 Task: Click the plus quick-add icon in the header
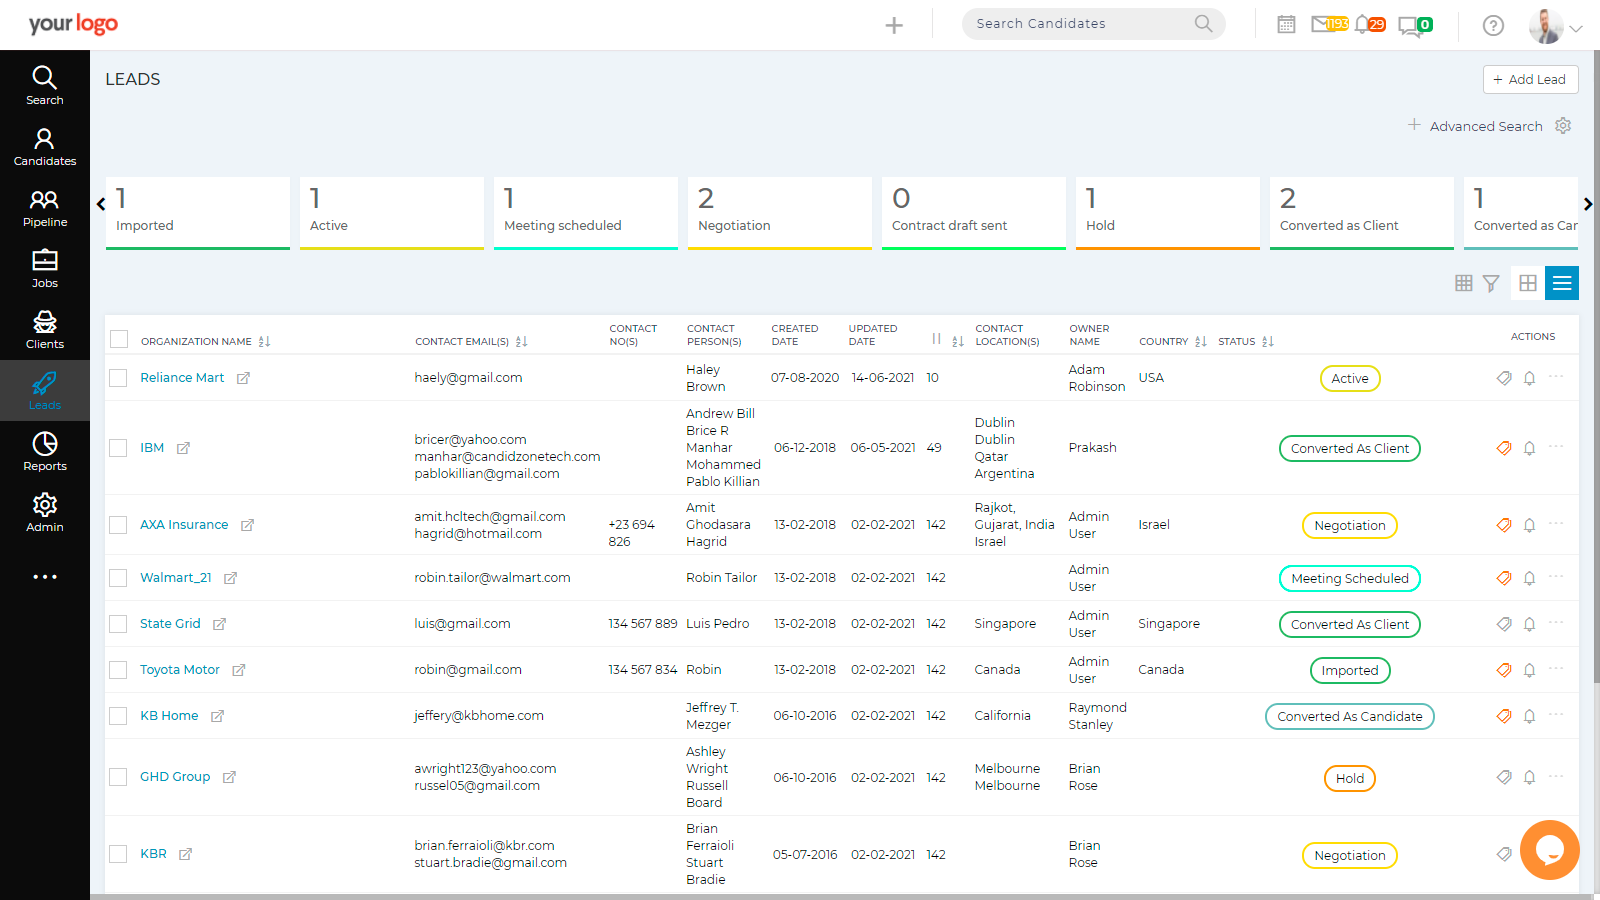[894, 25]
